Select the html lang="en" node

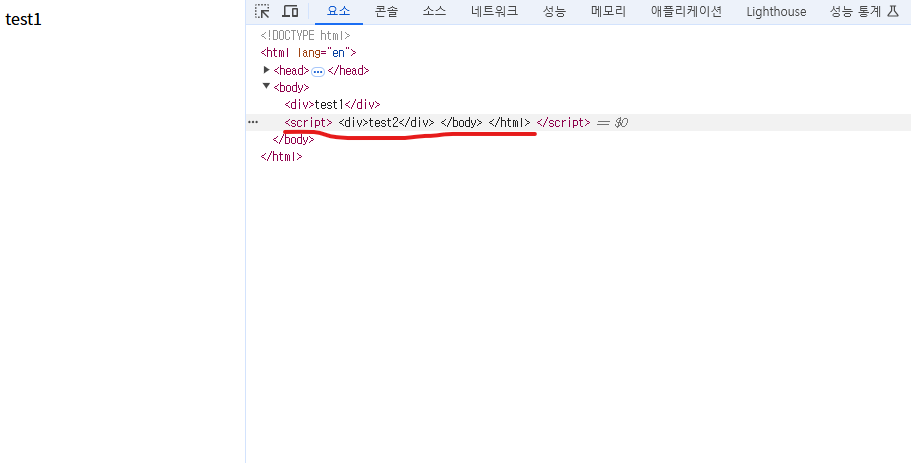(309, 53)
